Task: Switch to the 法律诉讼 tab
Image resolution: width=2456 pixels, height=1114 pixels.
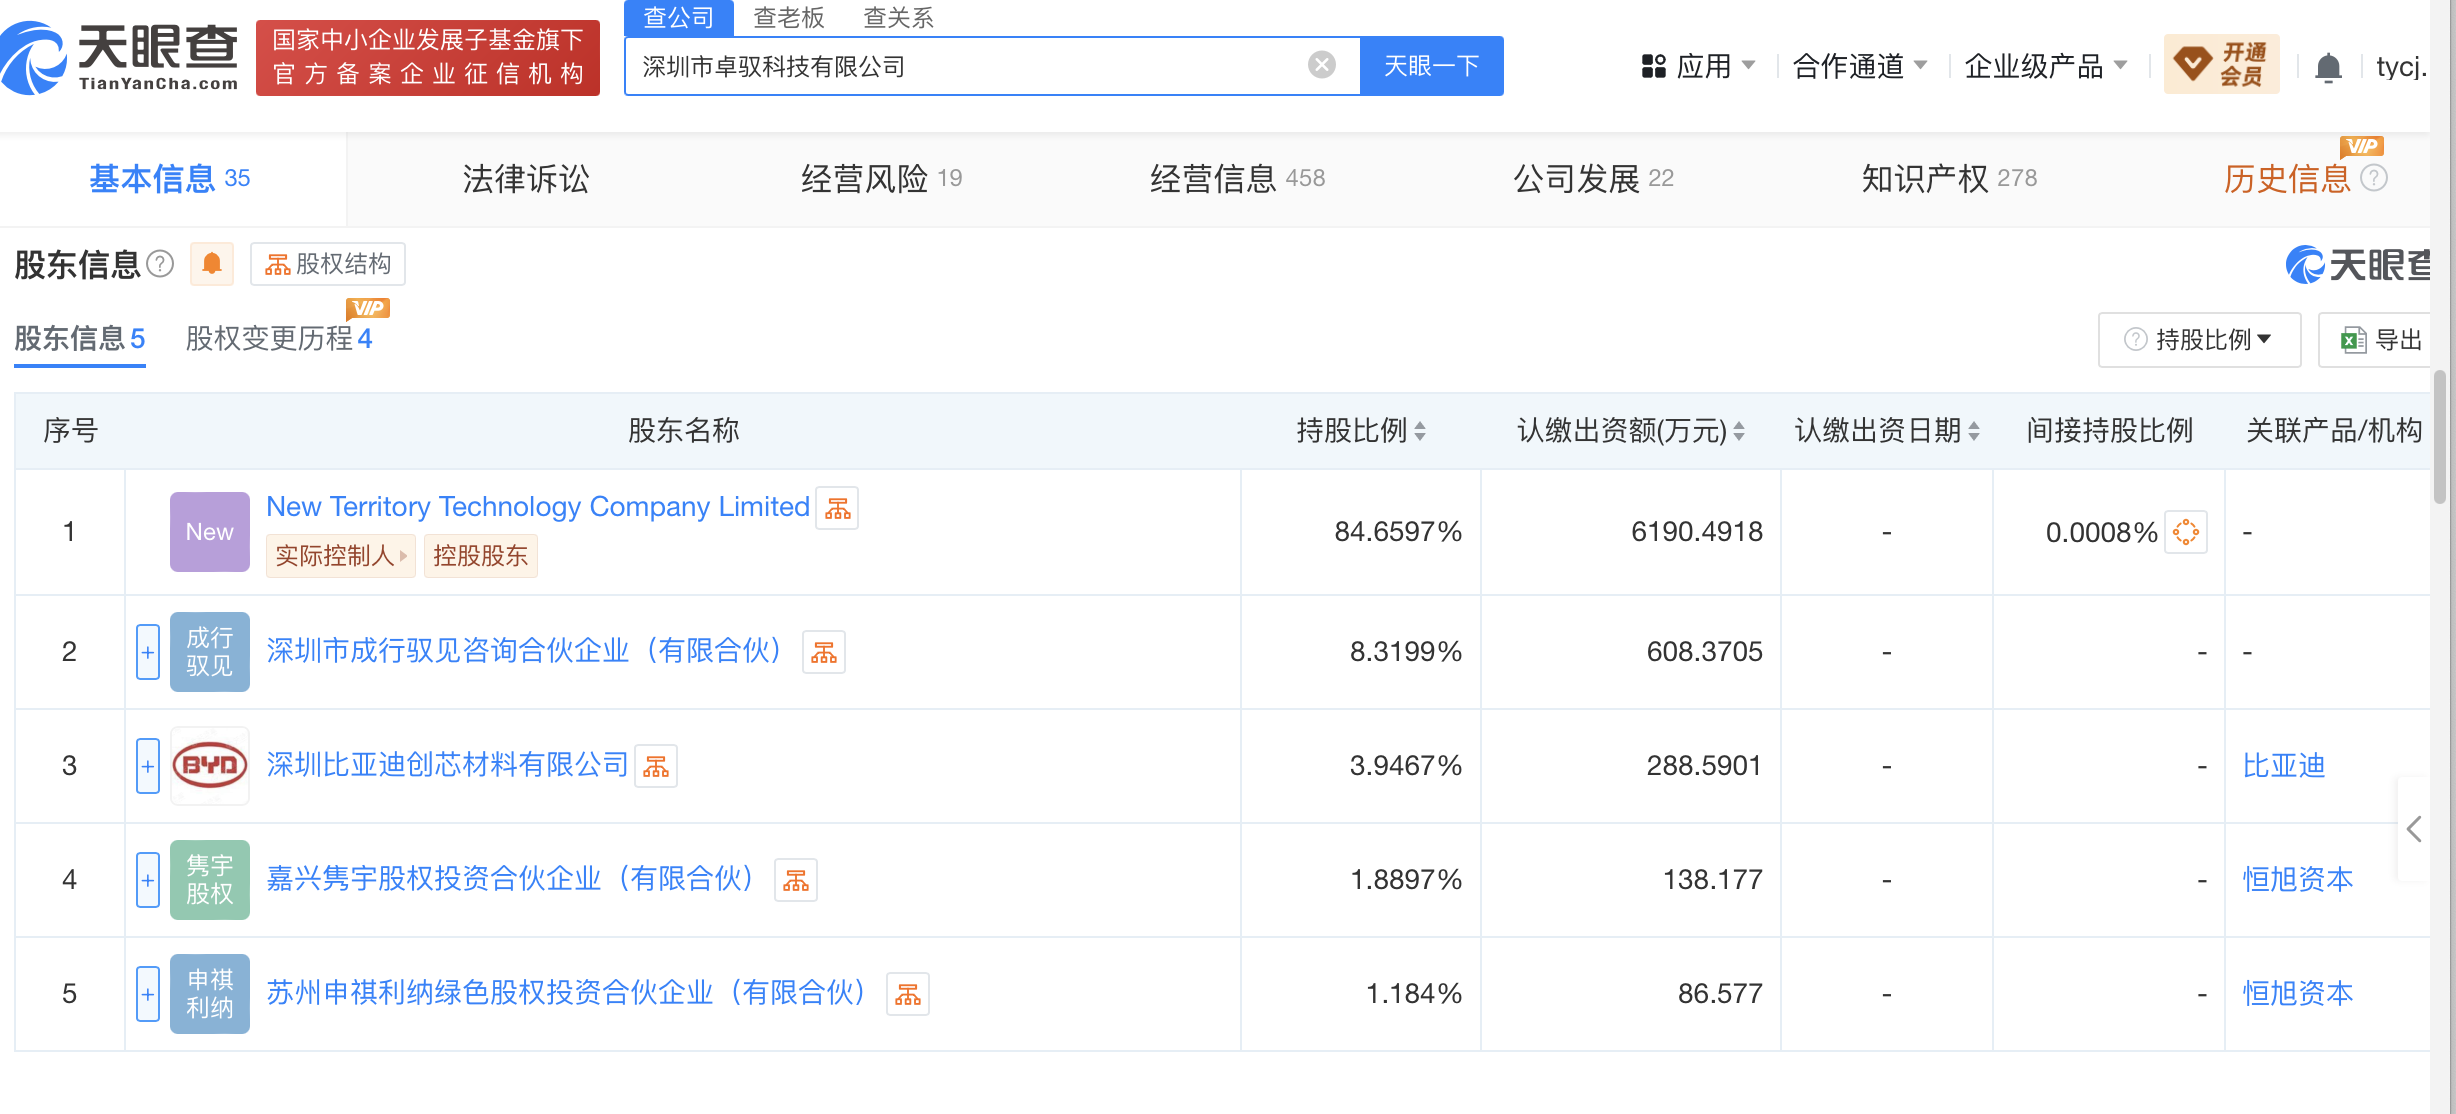Action: [x=527, y=179]
